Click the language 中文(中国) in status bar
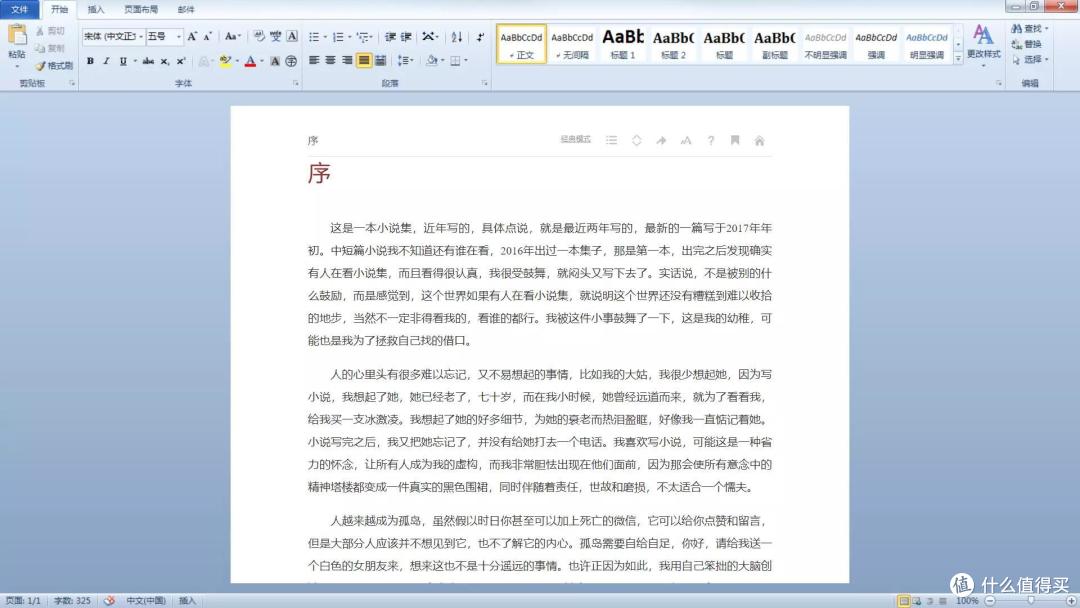1080x608 pixels. [145, 600]
